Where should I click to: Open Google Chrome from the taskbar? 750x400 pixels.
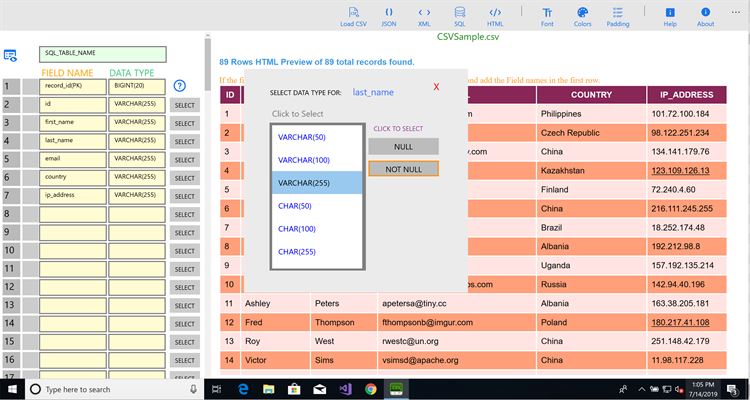[x=371, y=389]
